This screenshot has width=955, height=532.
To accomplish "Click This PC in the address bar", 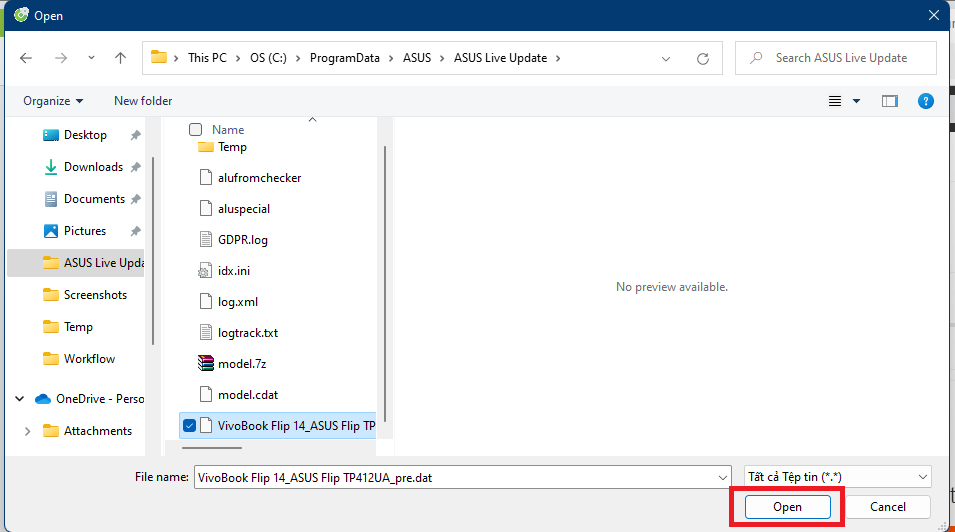I will pyautogui.click(x=207, y=58).
